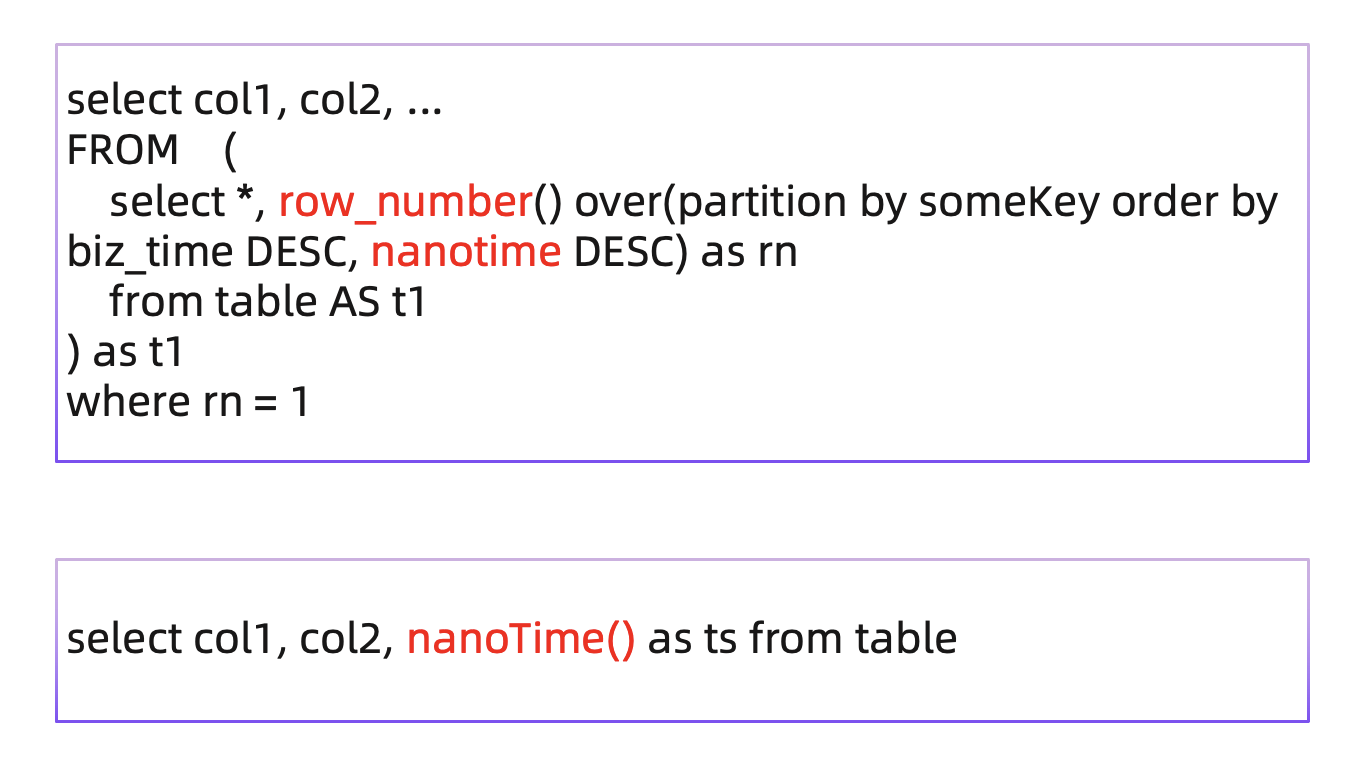
Task: Click the ellipsis after col2 in top query
Action: 425,102
